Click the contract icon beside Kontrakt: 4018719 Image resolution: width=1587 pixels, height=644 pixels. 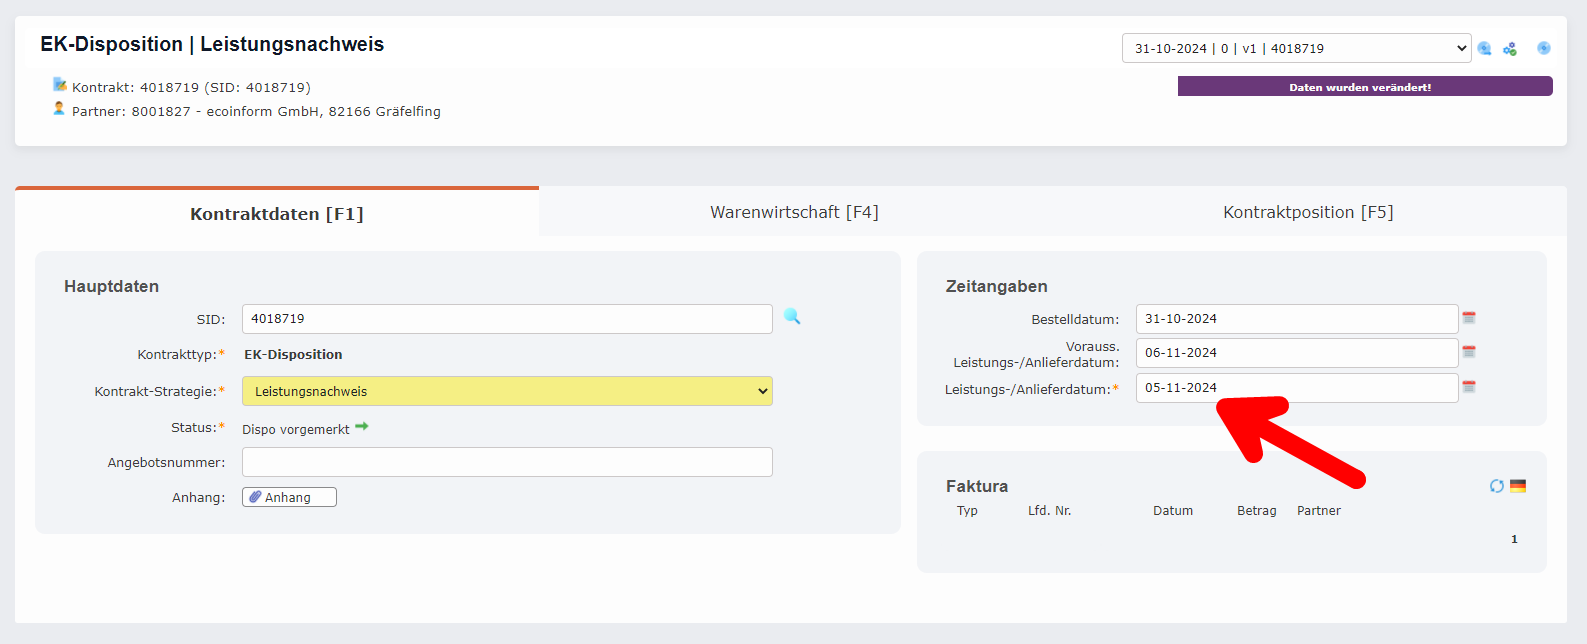point(60,85)
